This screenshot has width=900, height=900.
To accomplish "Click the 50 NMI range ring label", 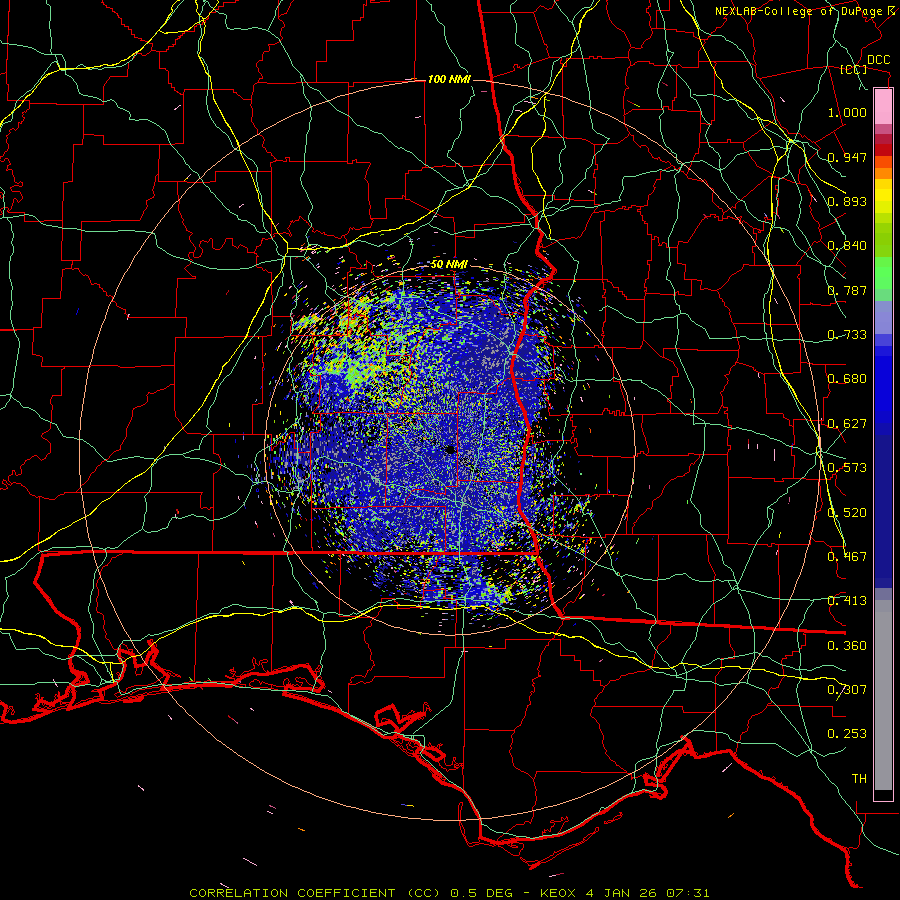I will (x=449, y=265).
